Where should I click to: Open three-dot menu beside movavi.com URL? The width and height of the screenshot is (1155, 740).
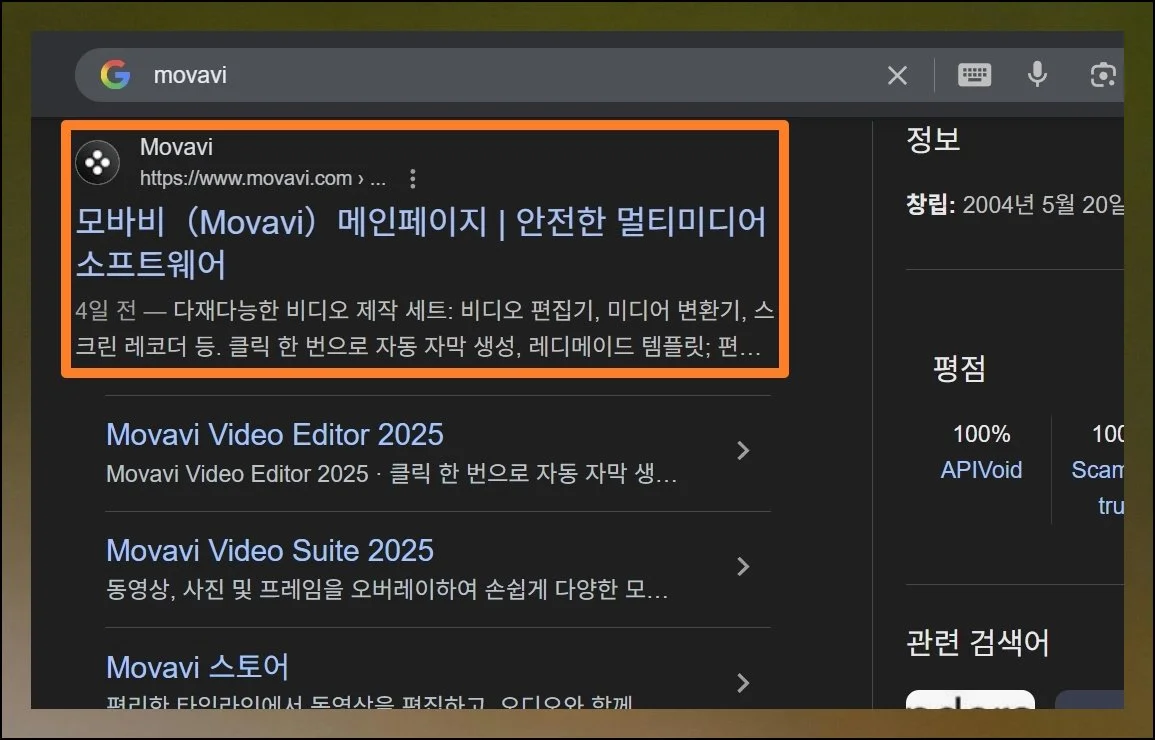[413, 179]
